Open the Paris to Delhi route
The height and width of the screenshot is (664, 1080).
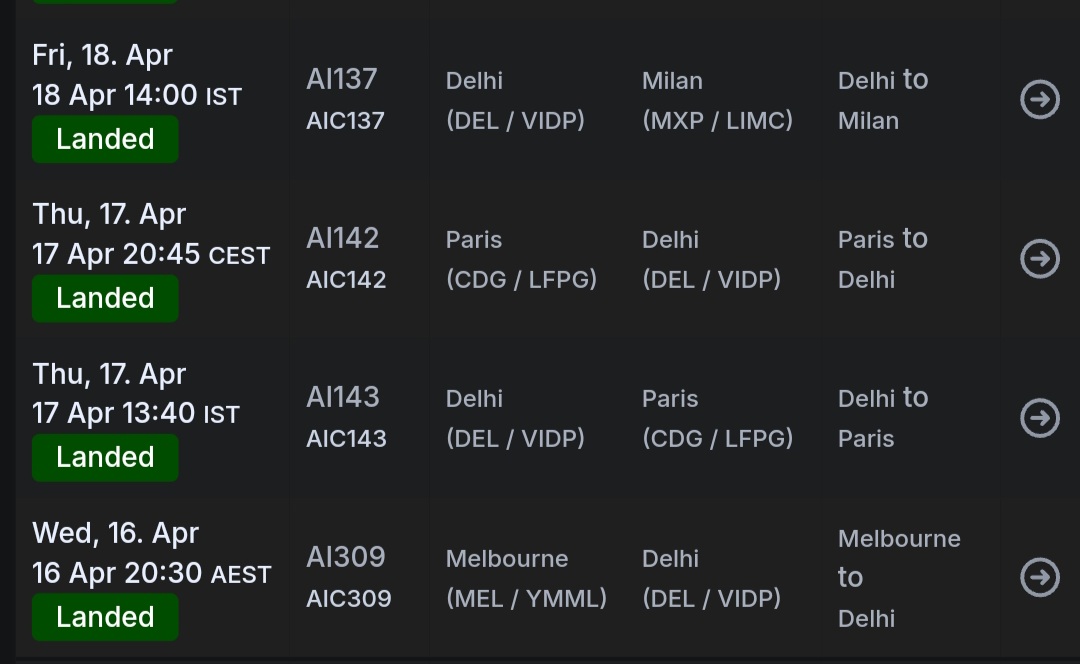pyautogui.click(x=883, y=259)
